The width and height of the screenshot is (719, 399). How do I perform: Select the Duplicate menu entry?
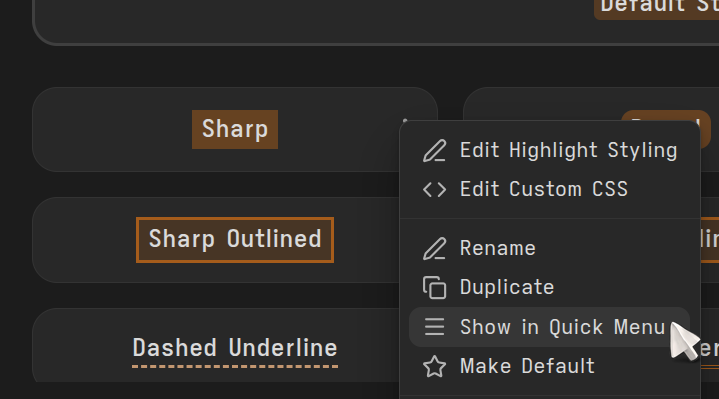(549, 288)
